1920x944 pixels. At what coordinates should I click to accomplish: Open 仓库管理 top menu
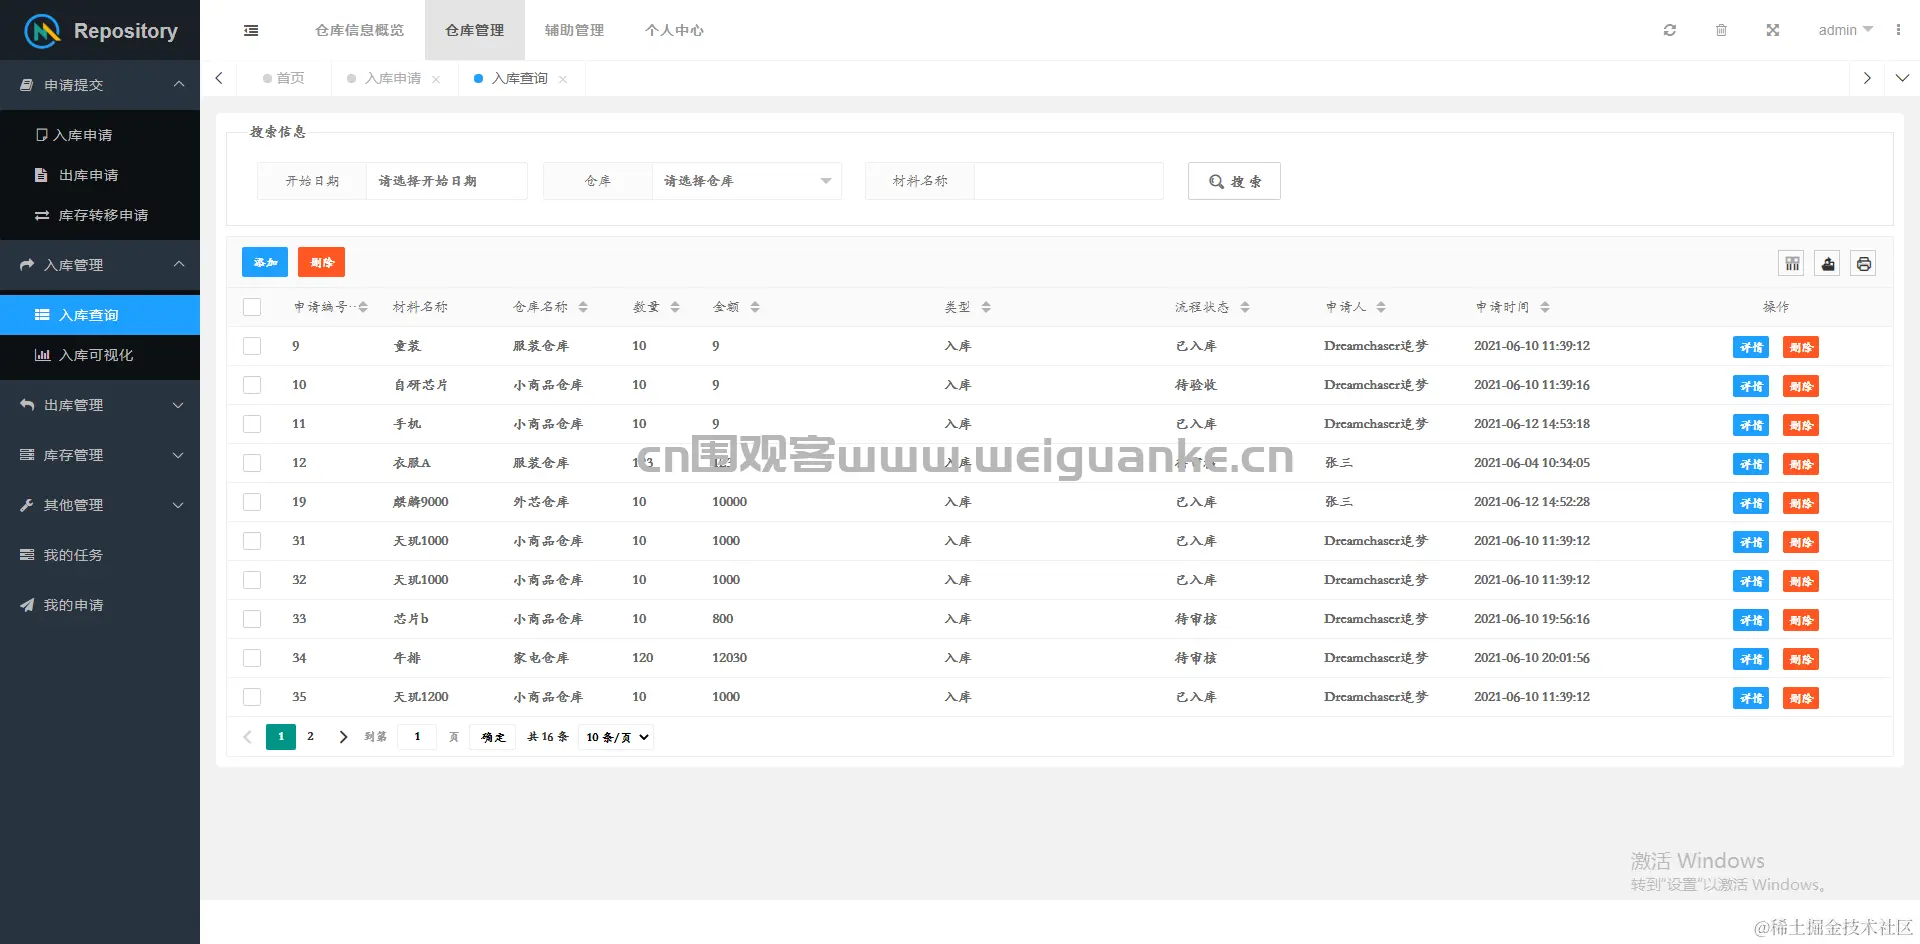(x=475, y=30)
